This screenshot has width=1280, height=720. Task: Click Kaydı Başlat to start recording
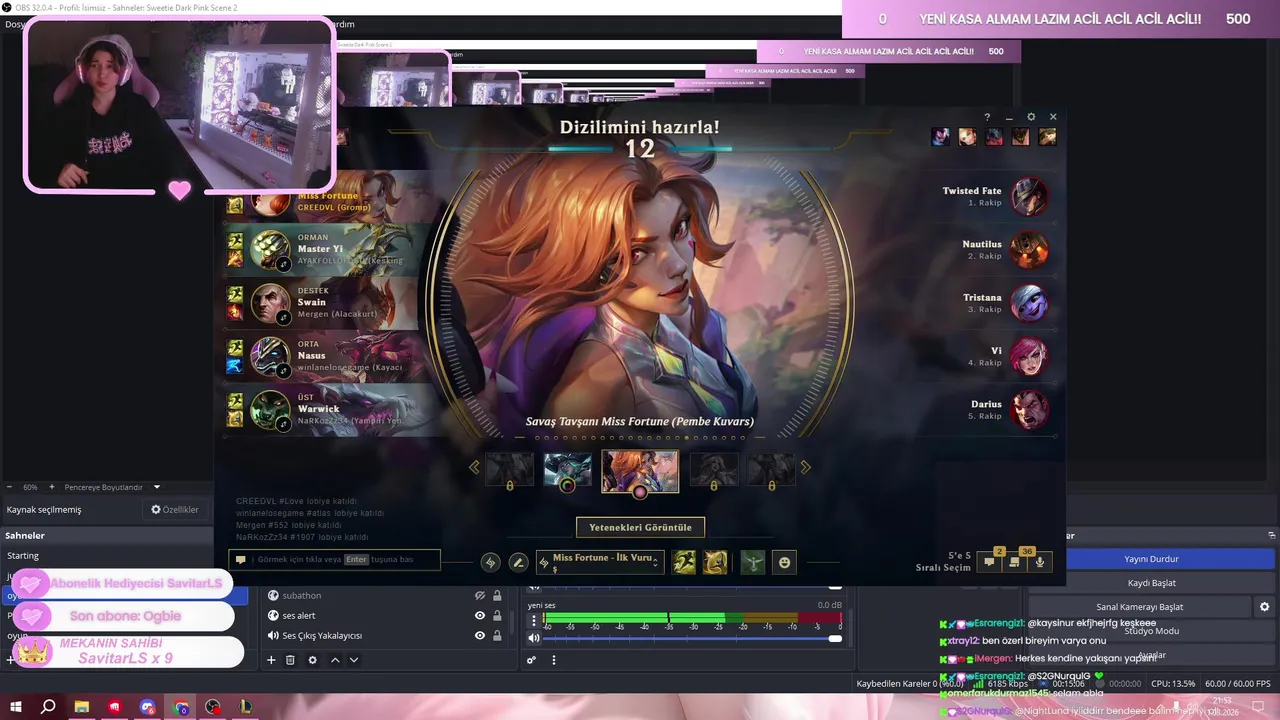tap(1151, 583)
